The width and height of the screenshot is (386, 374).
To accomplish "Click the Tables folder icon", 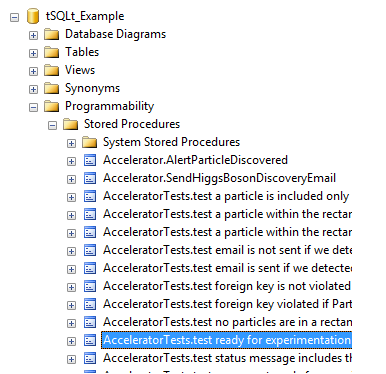I will [52, 52].
